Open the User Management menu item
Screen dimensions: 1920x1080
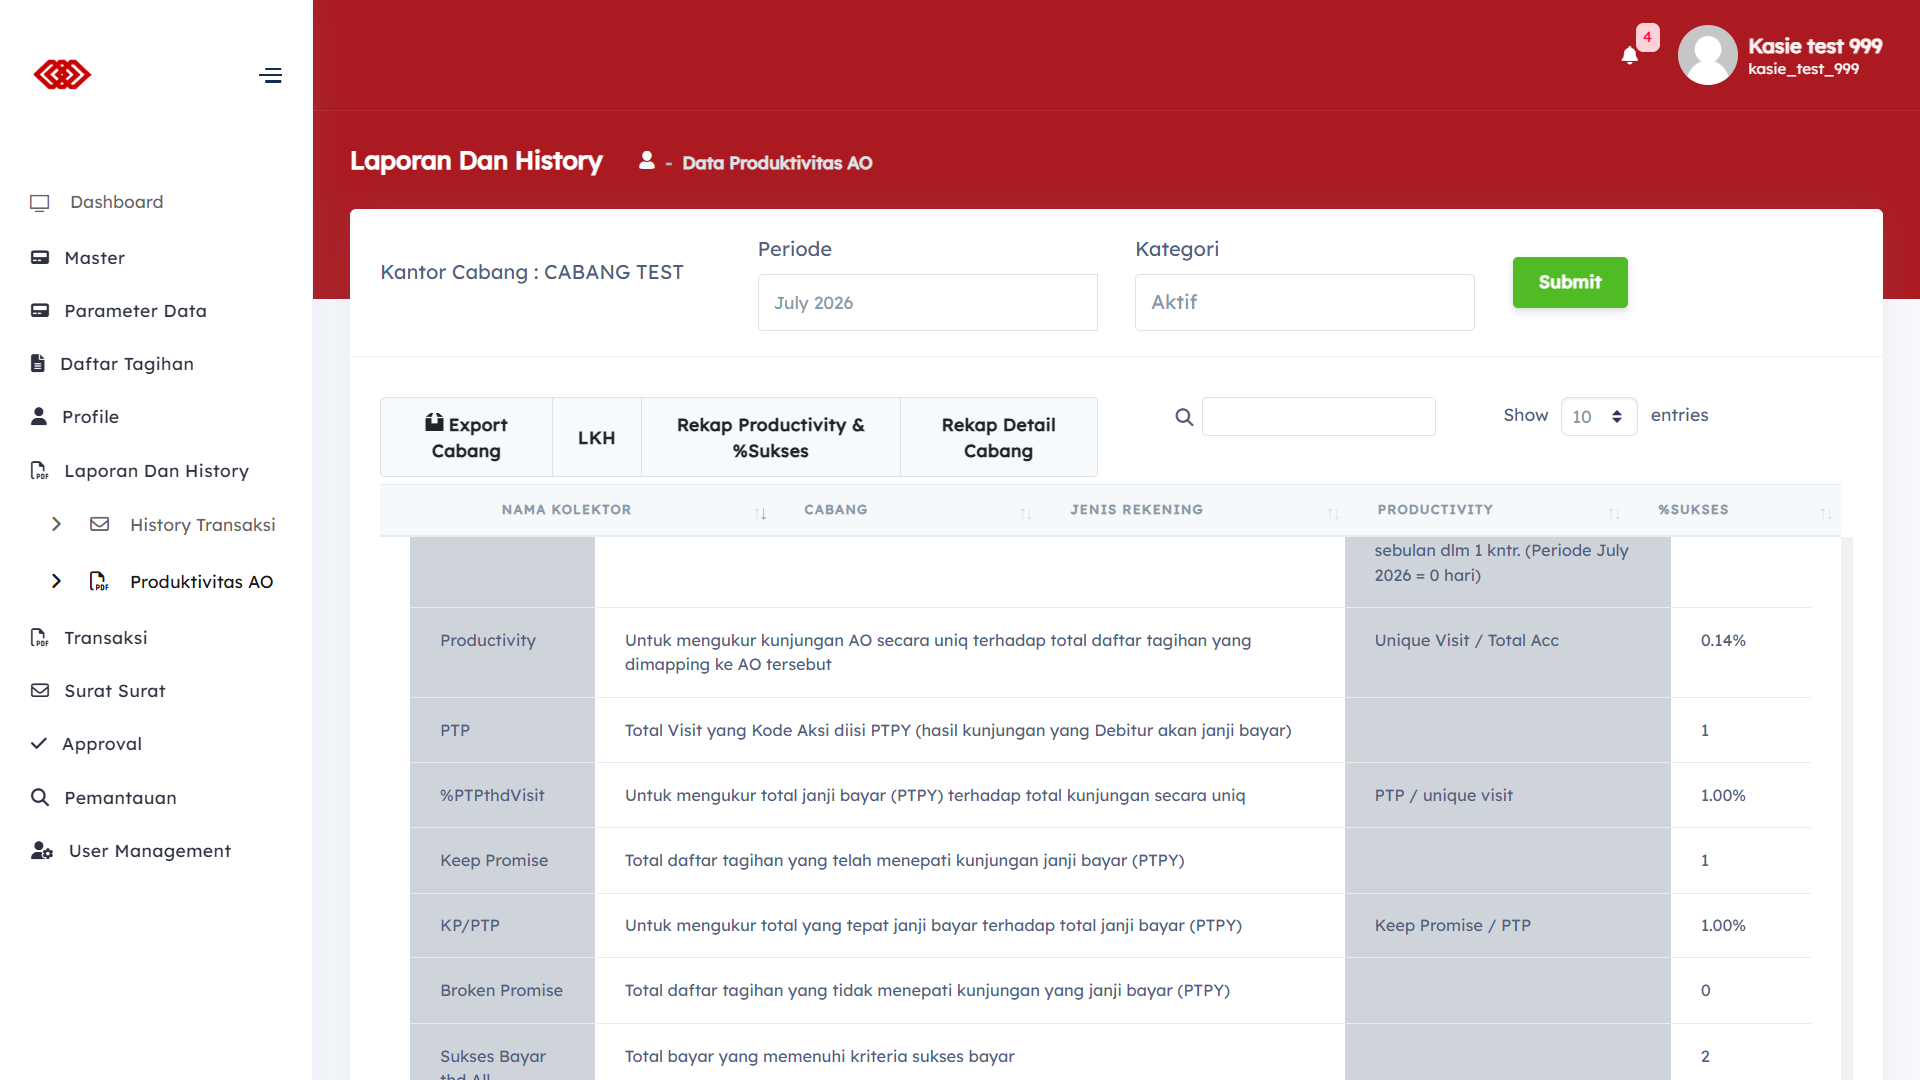coord(150,851)
